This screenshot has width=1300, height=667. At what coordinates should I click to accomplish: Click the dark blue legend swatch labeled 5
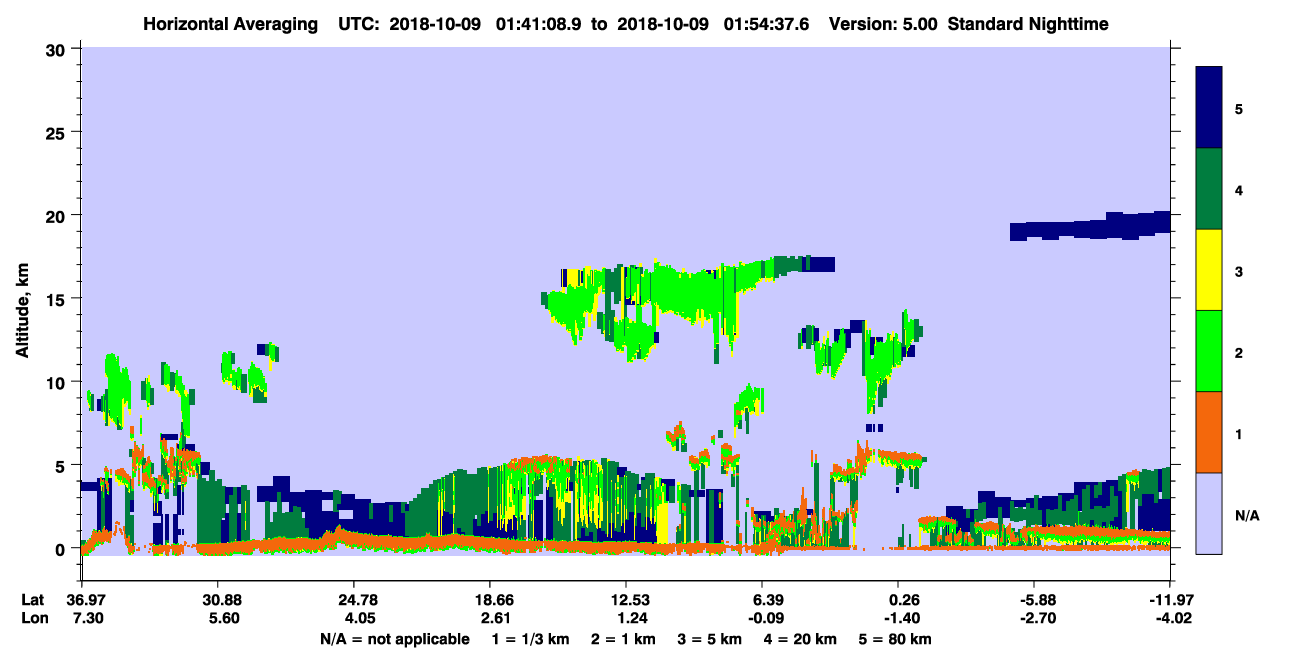[x=1209, y=108]
